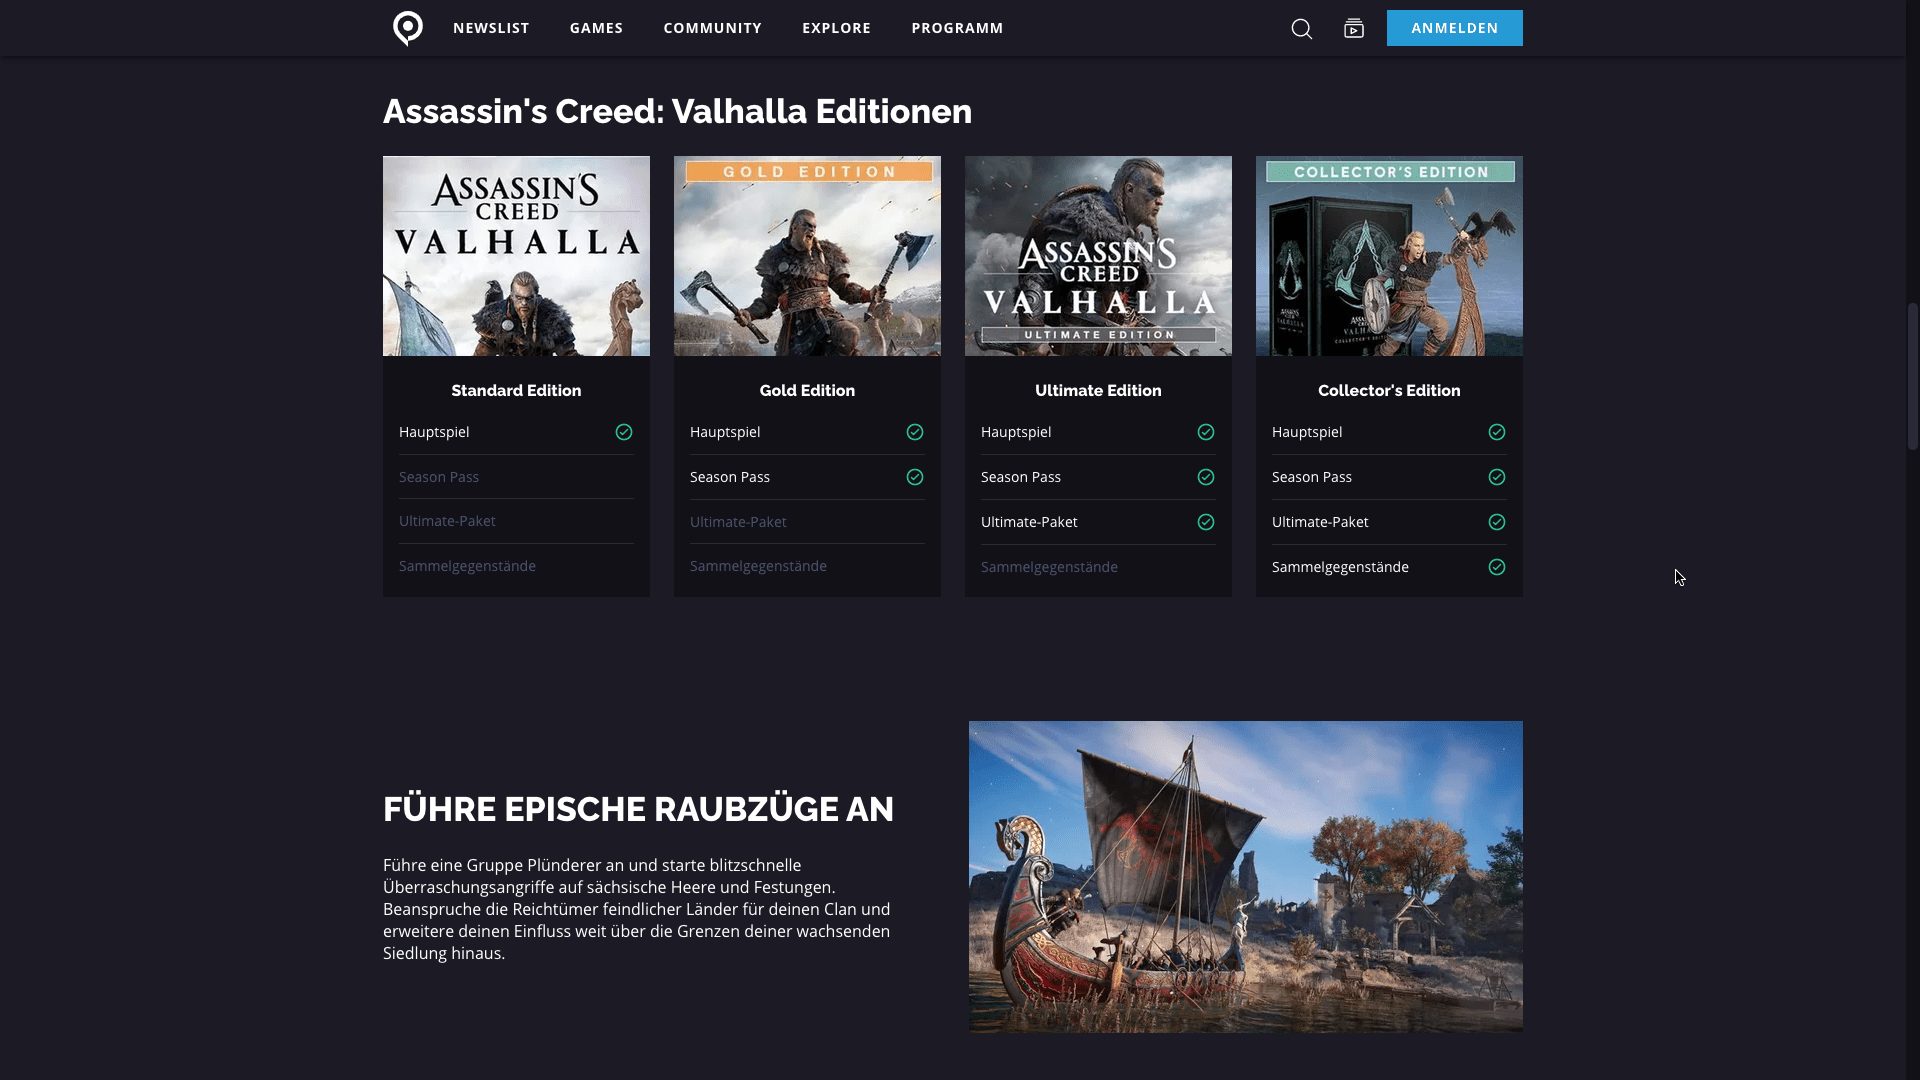Click Sammelgegenstände checkmark in Collector's Edition
The width and height of the screenshot is (1920, 1080).
(1497, 567)
